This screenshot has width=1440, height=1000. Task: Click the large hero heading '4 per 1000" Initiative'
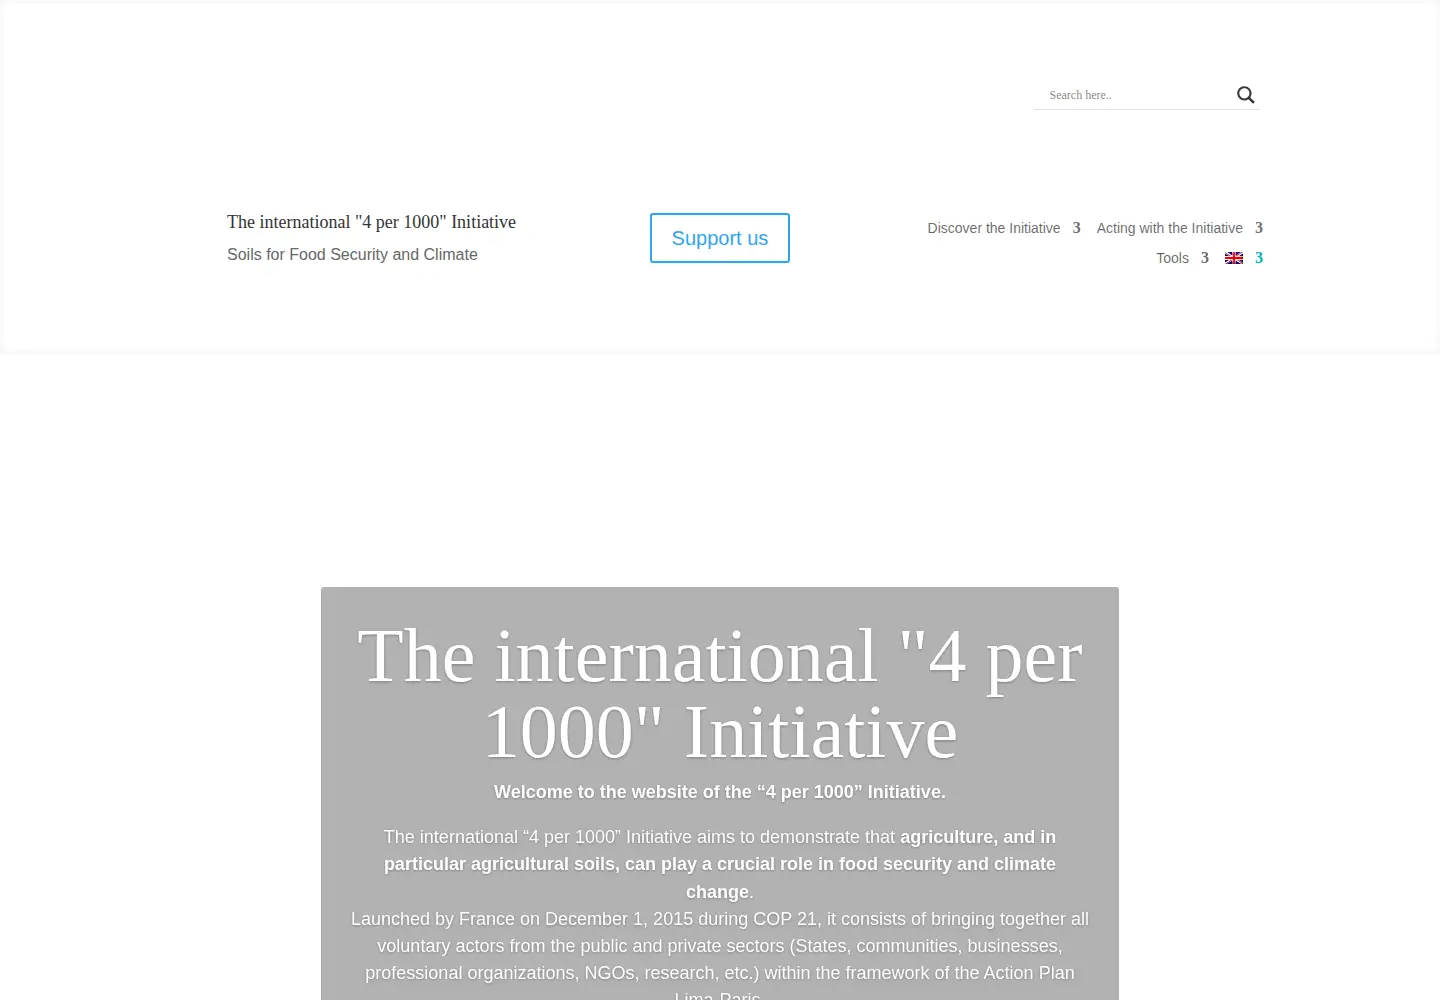720,695
